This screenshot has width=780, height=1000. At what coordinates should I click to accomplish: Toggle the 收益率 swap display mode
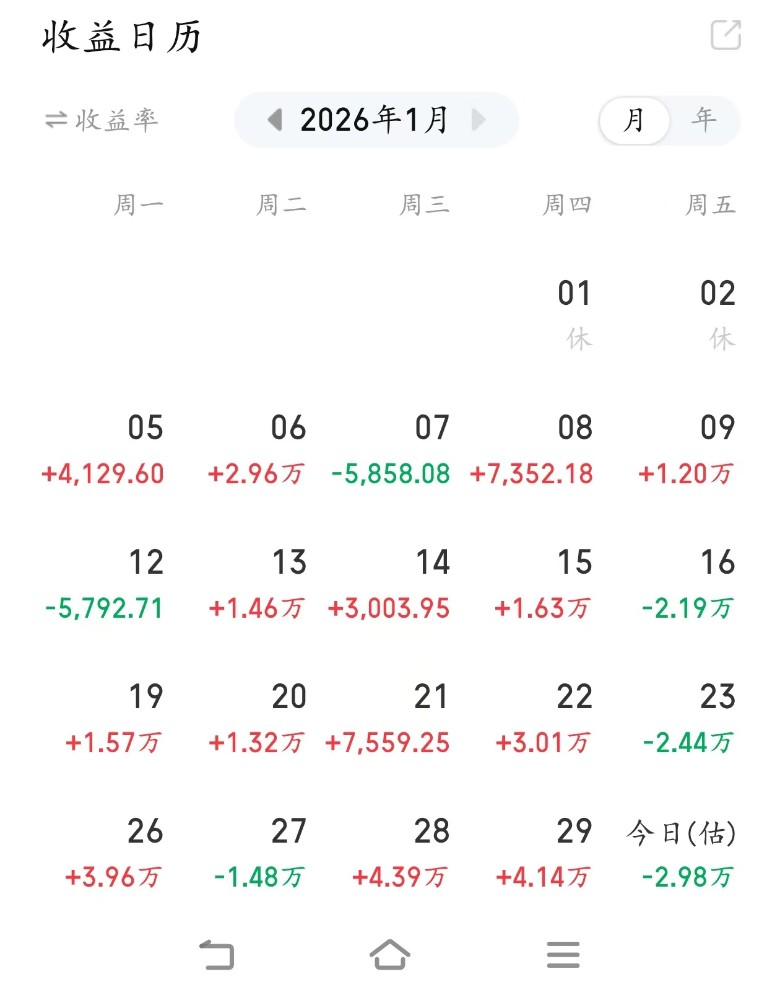[x=101, y=120]
